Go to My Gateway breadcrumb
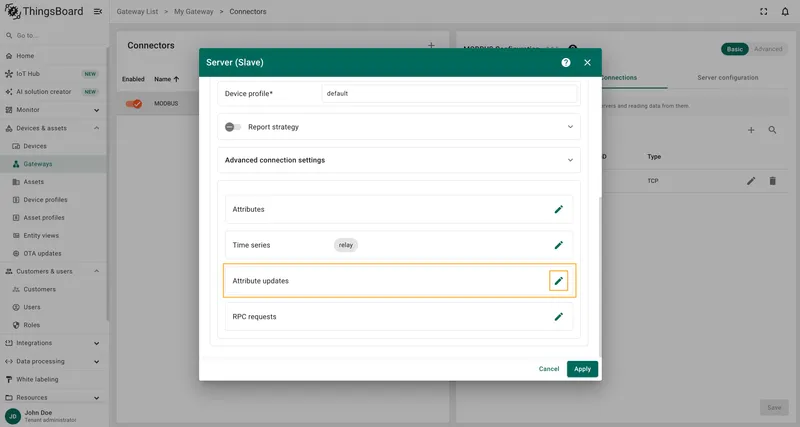This screenshot has height=427, width=800. (193, 11)
